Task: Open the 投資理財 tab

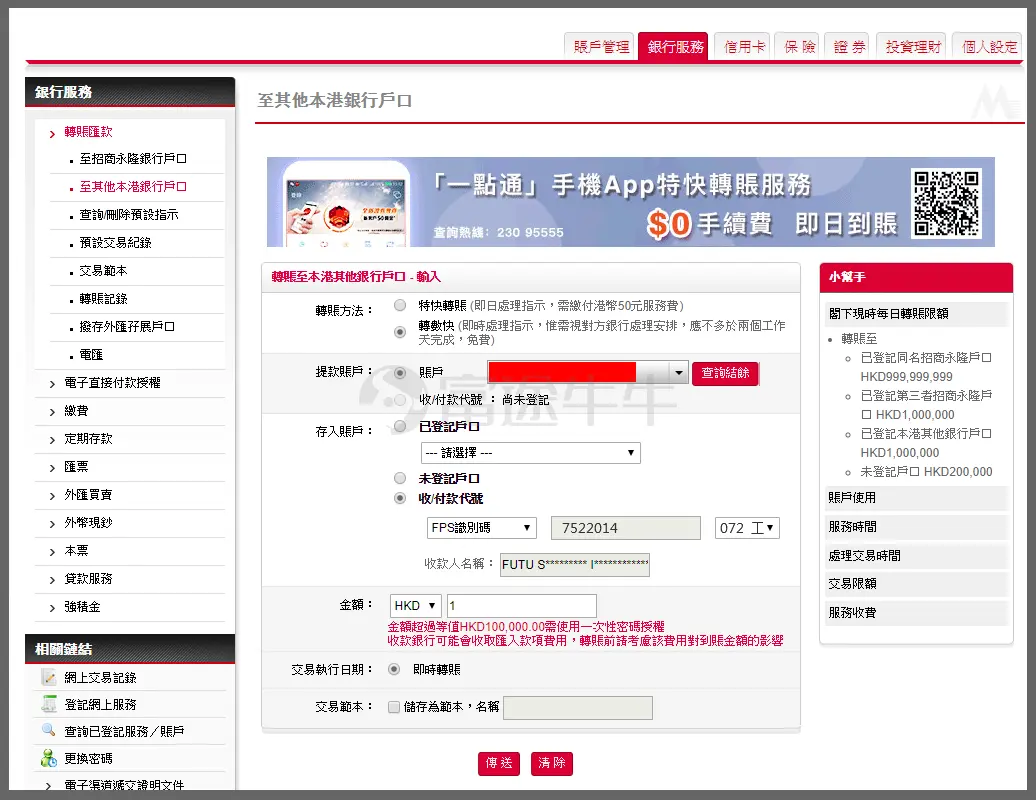Action: coord(911,46)
